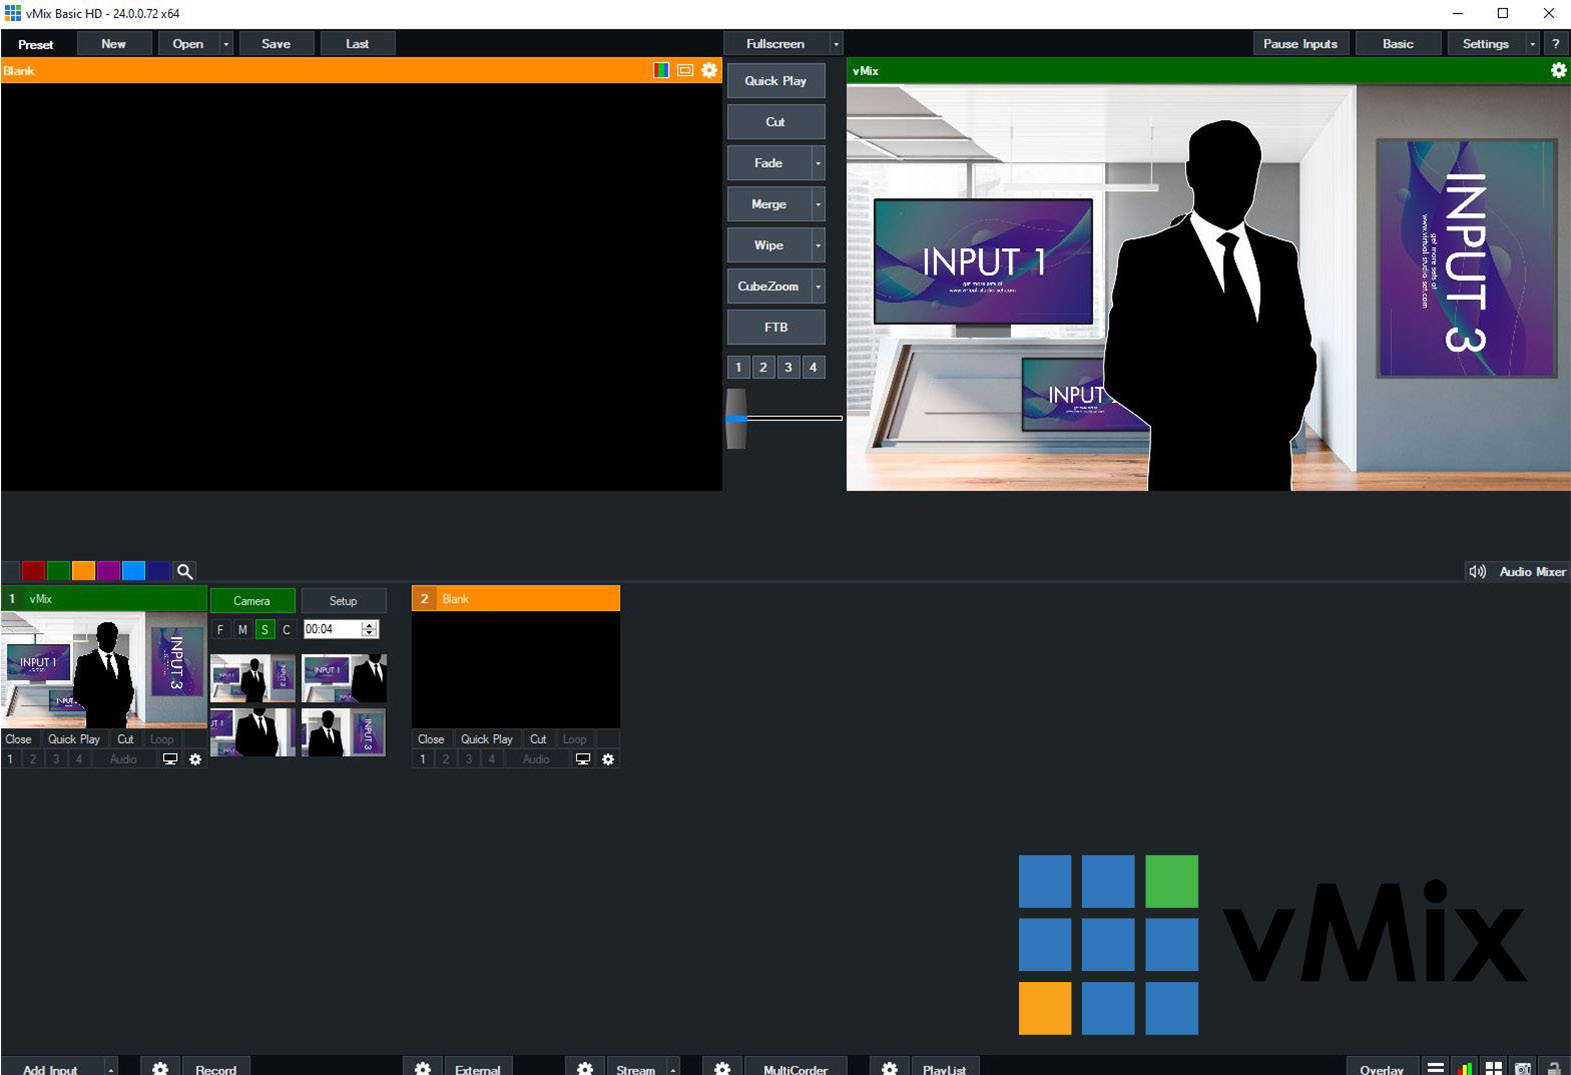This screenshot has width=1571, height=1075.
Task: Click the main Quick Play transition button
Action: click(x=775, y=81)
